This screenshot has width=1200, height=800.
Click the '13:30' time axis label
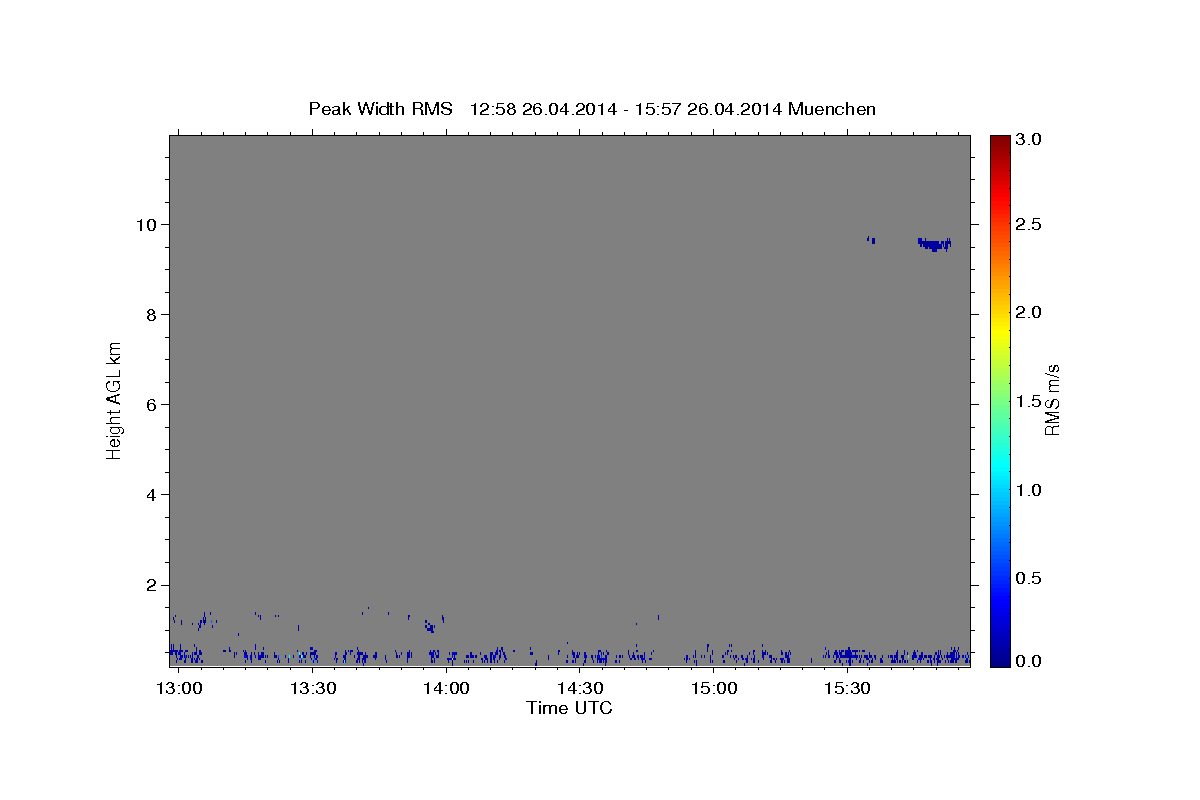pos(313,688)
